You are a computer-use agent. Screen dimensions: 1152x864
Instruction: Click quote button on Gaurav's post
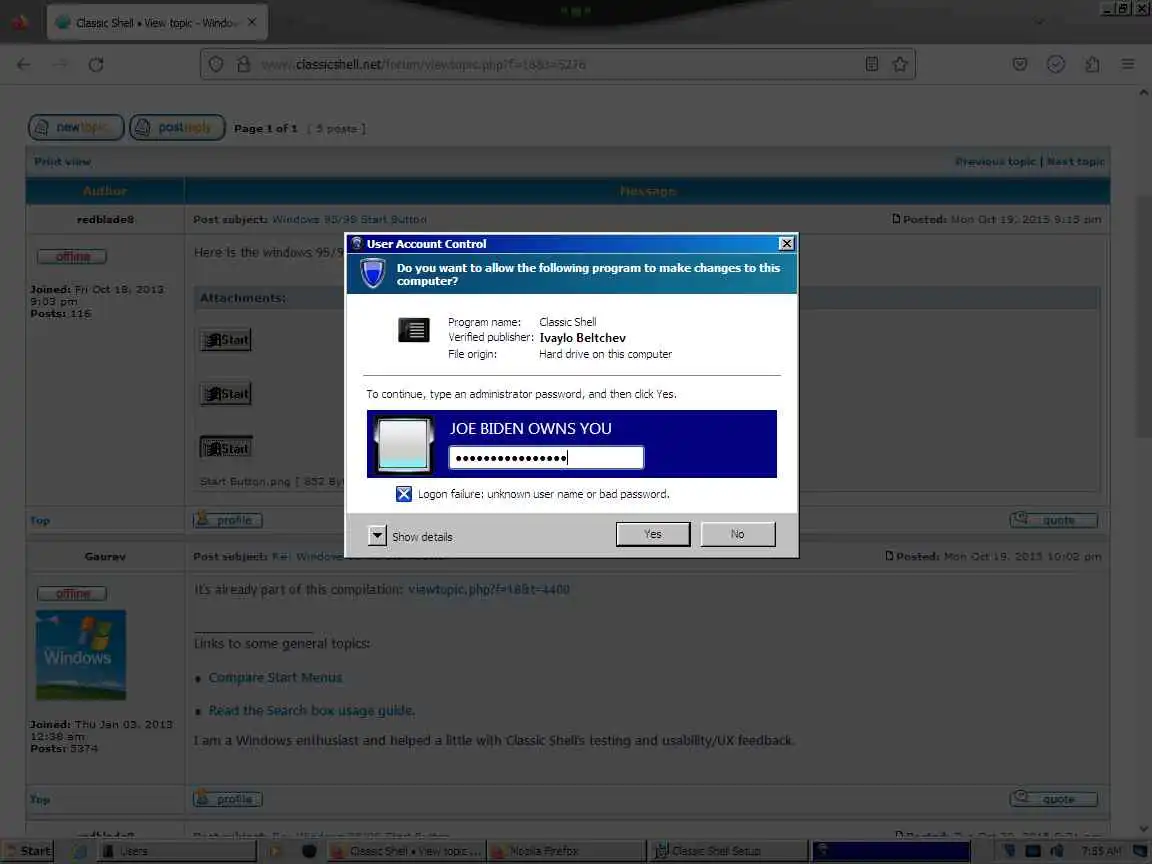tap(1054, 799)
